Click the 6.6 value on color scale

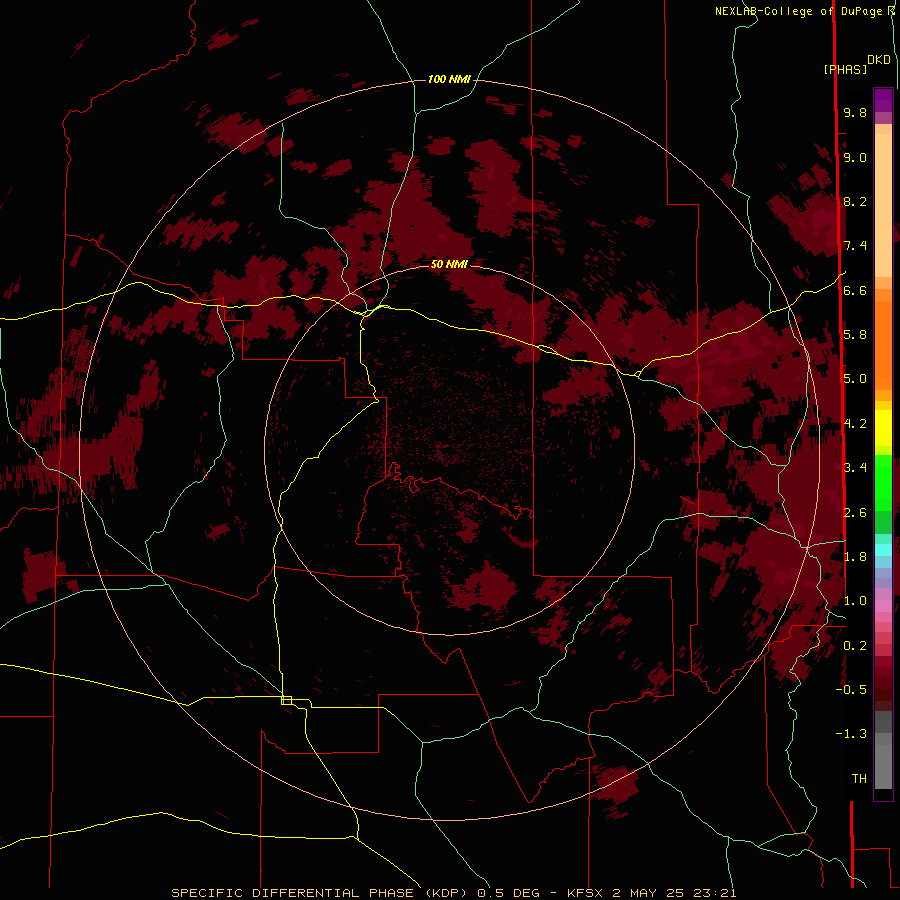pyautogui.click(x=855, y=290)
